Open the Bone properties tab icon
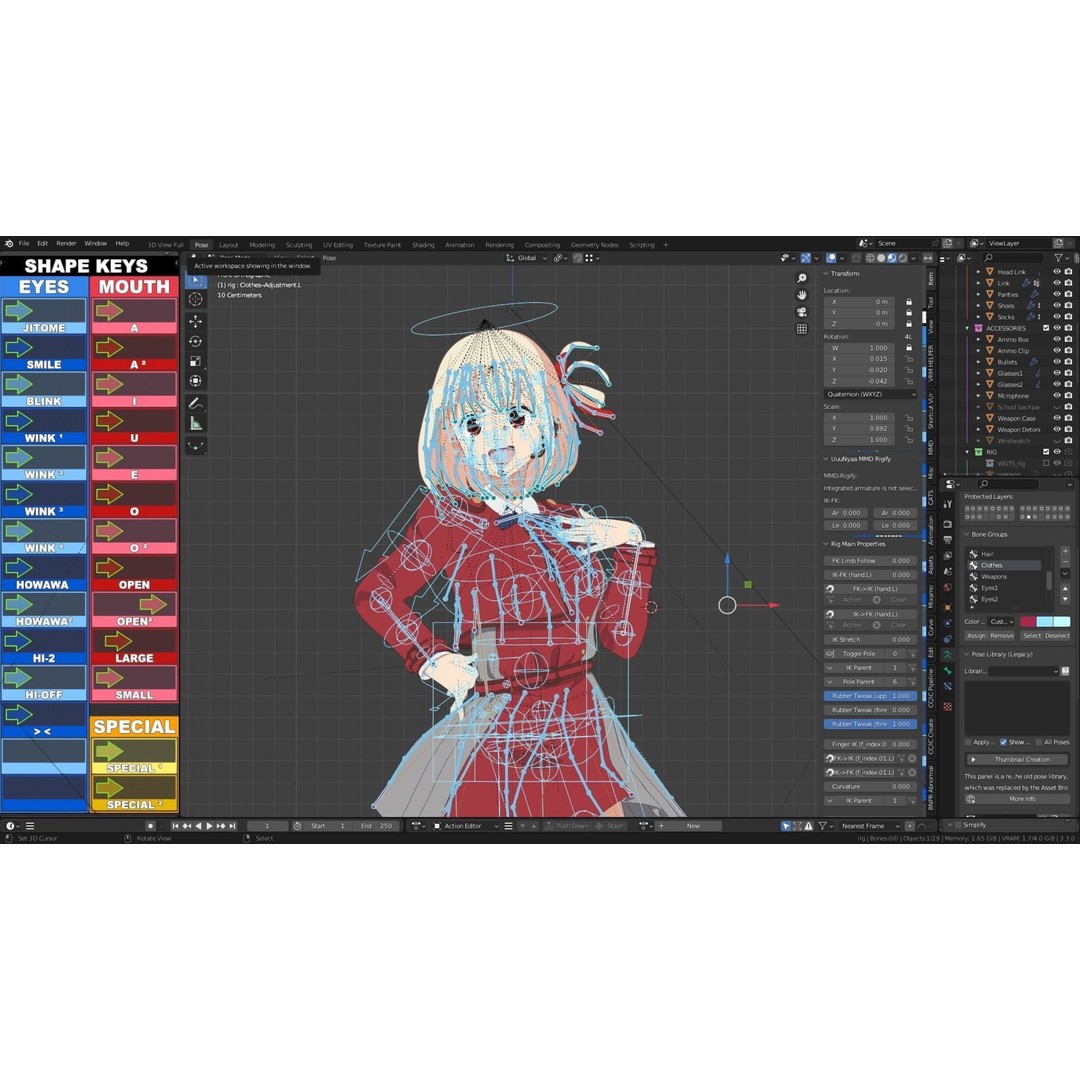 click(948, 670)
